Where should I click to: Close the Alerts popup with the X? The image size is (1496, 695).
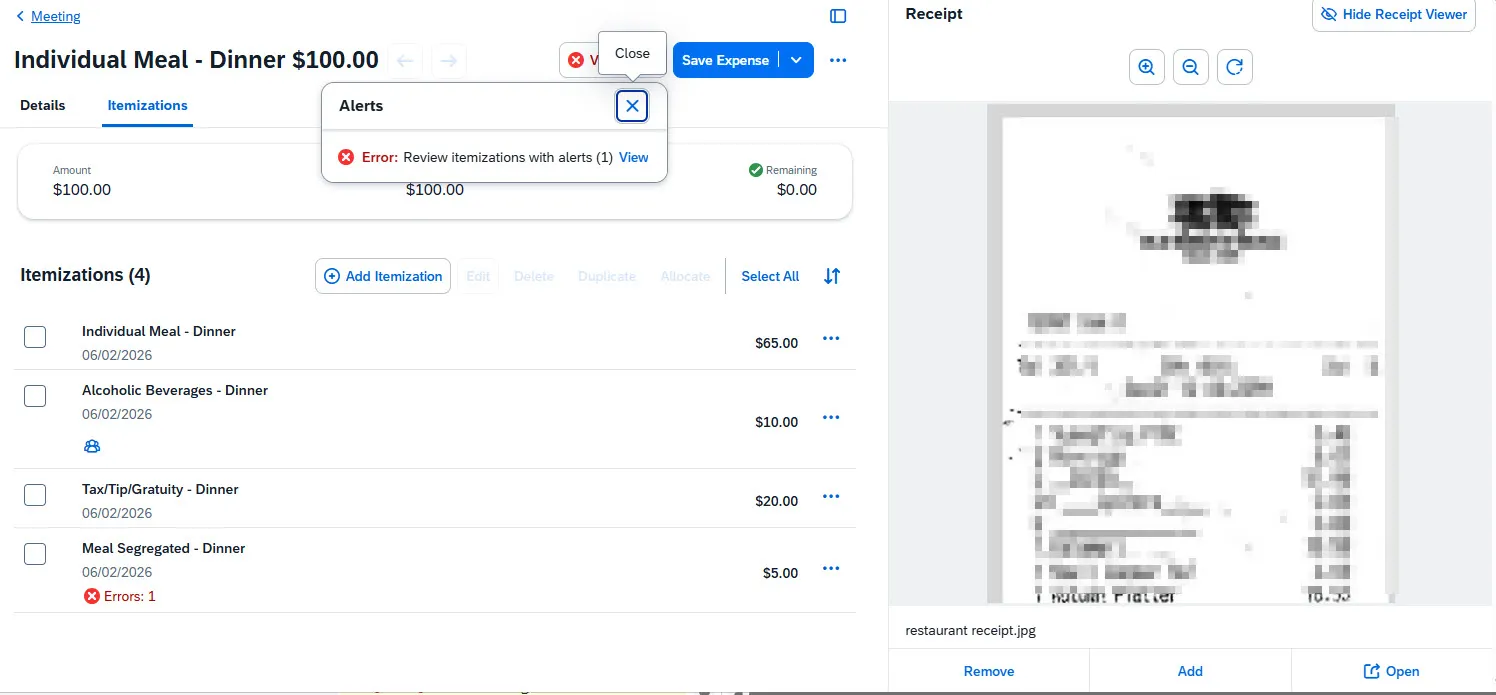coord(632,106)
